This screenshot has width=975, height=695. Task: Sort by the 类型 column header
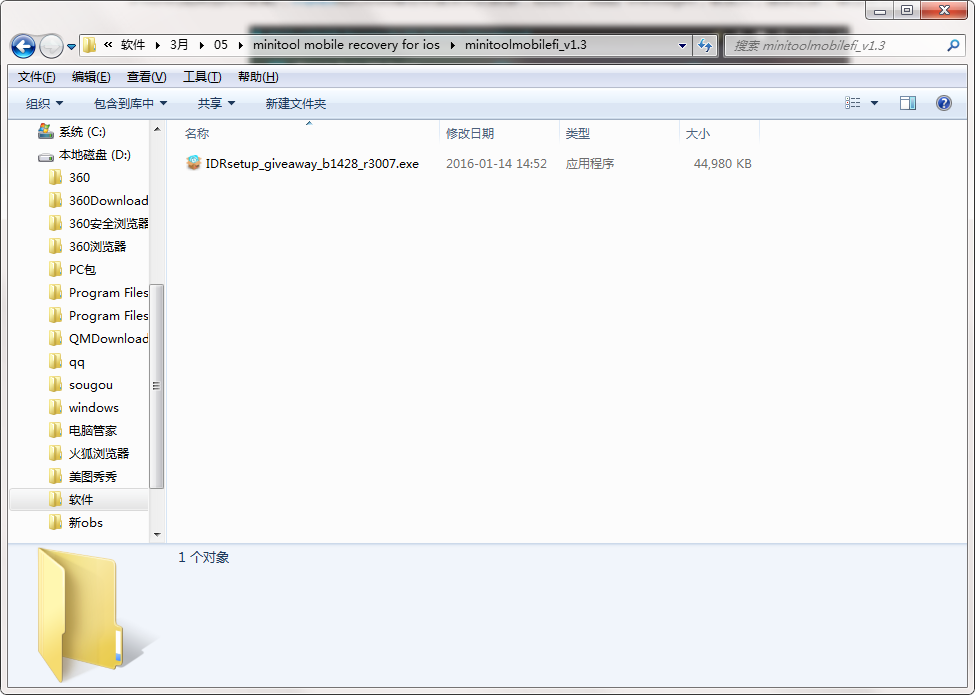[578, 133]
